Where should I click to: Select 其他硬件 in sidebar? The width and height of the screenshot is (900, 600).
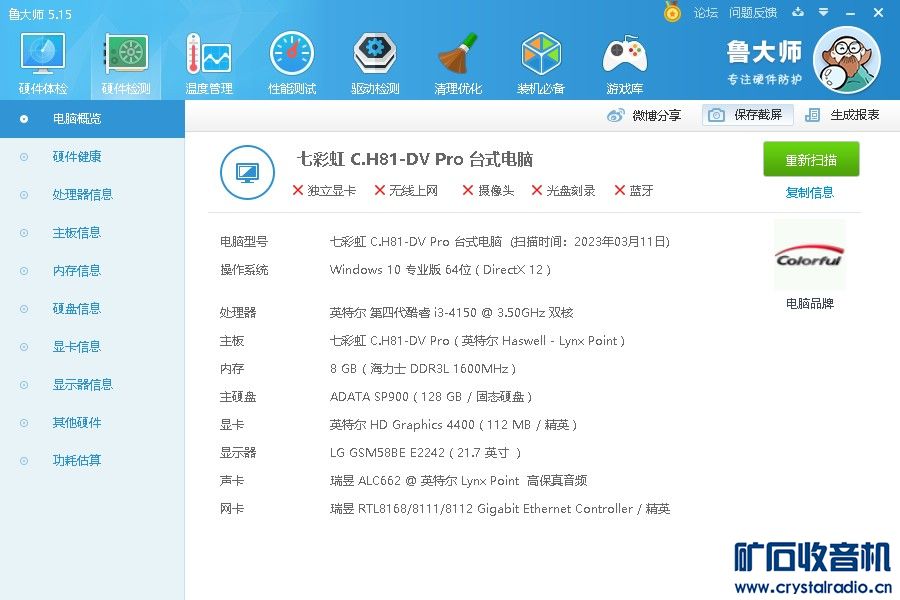point(77,423)
